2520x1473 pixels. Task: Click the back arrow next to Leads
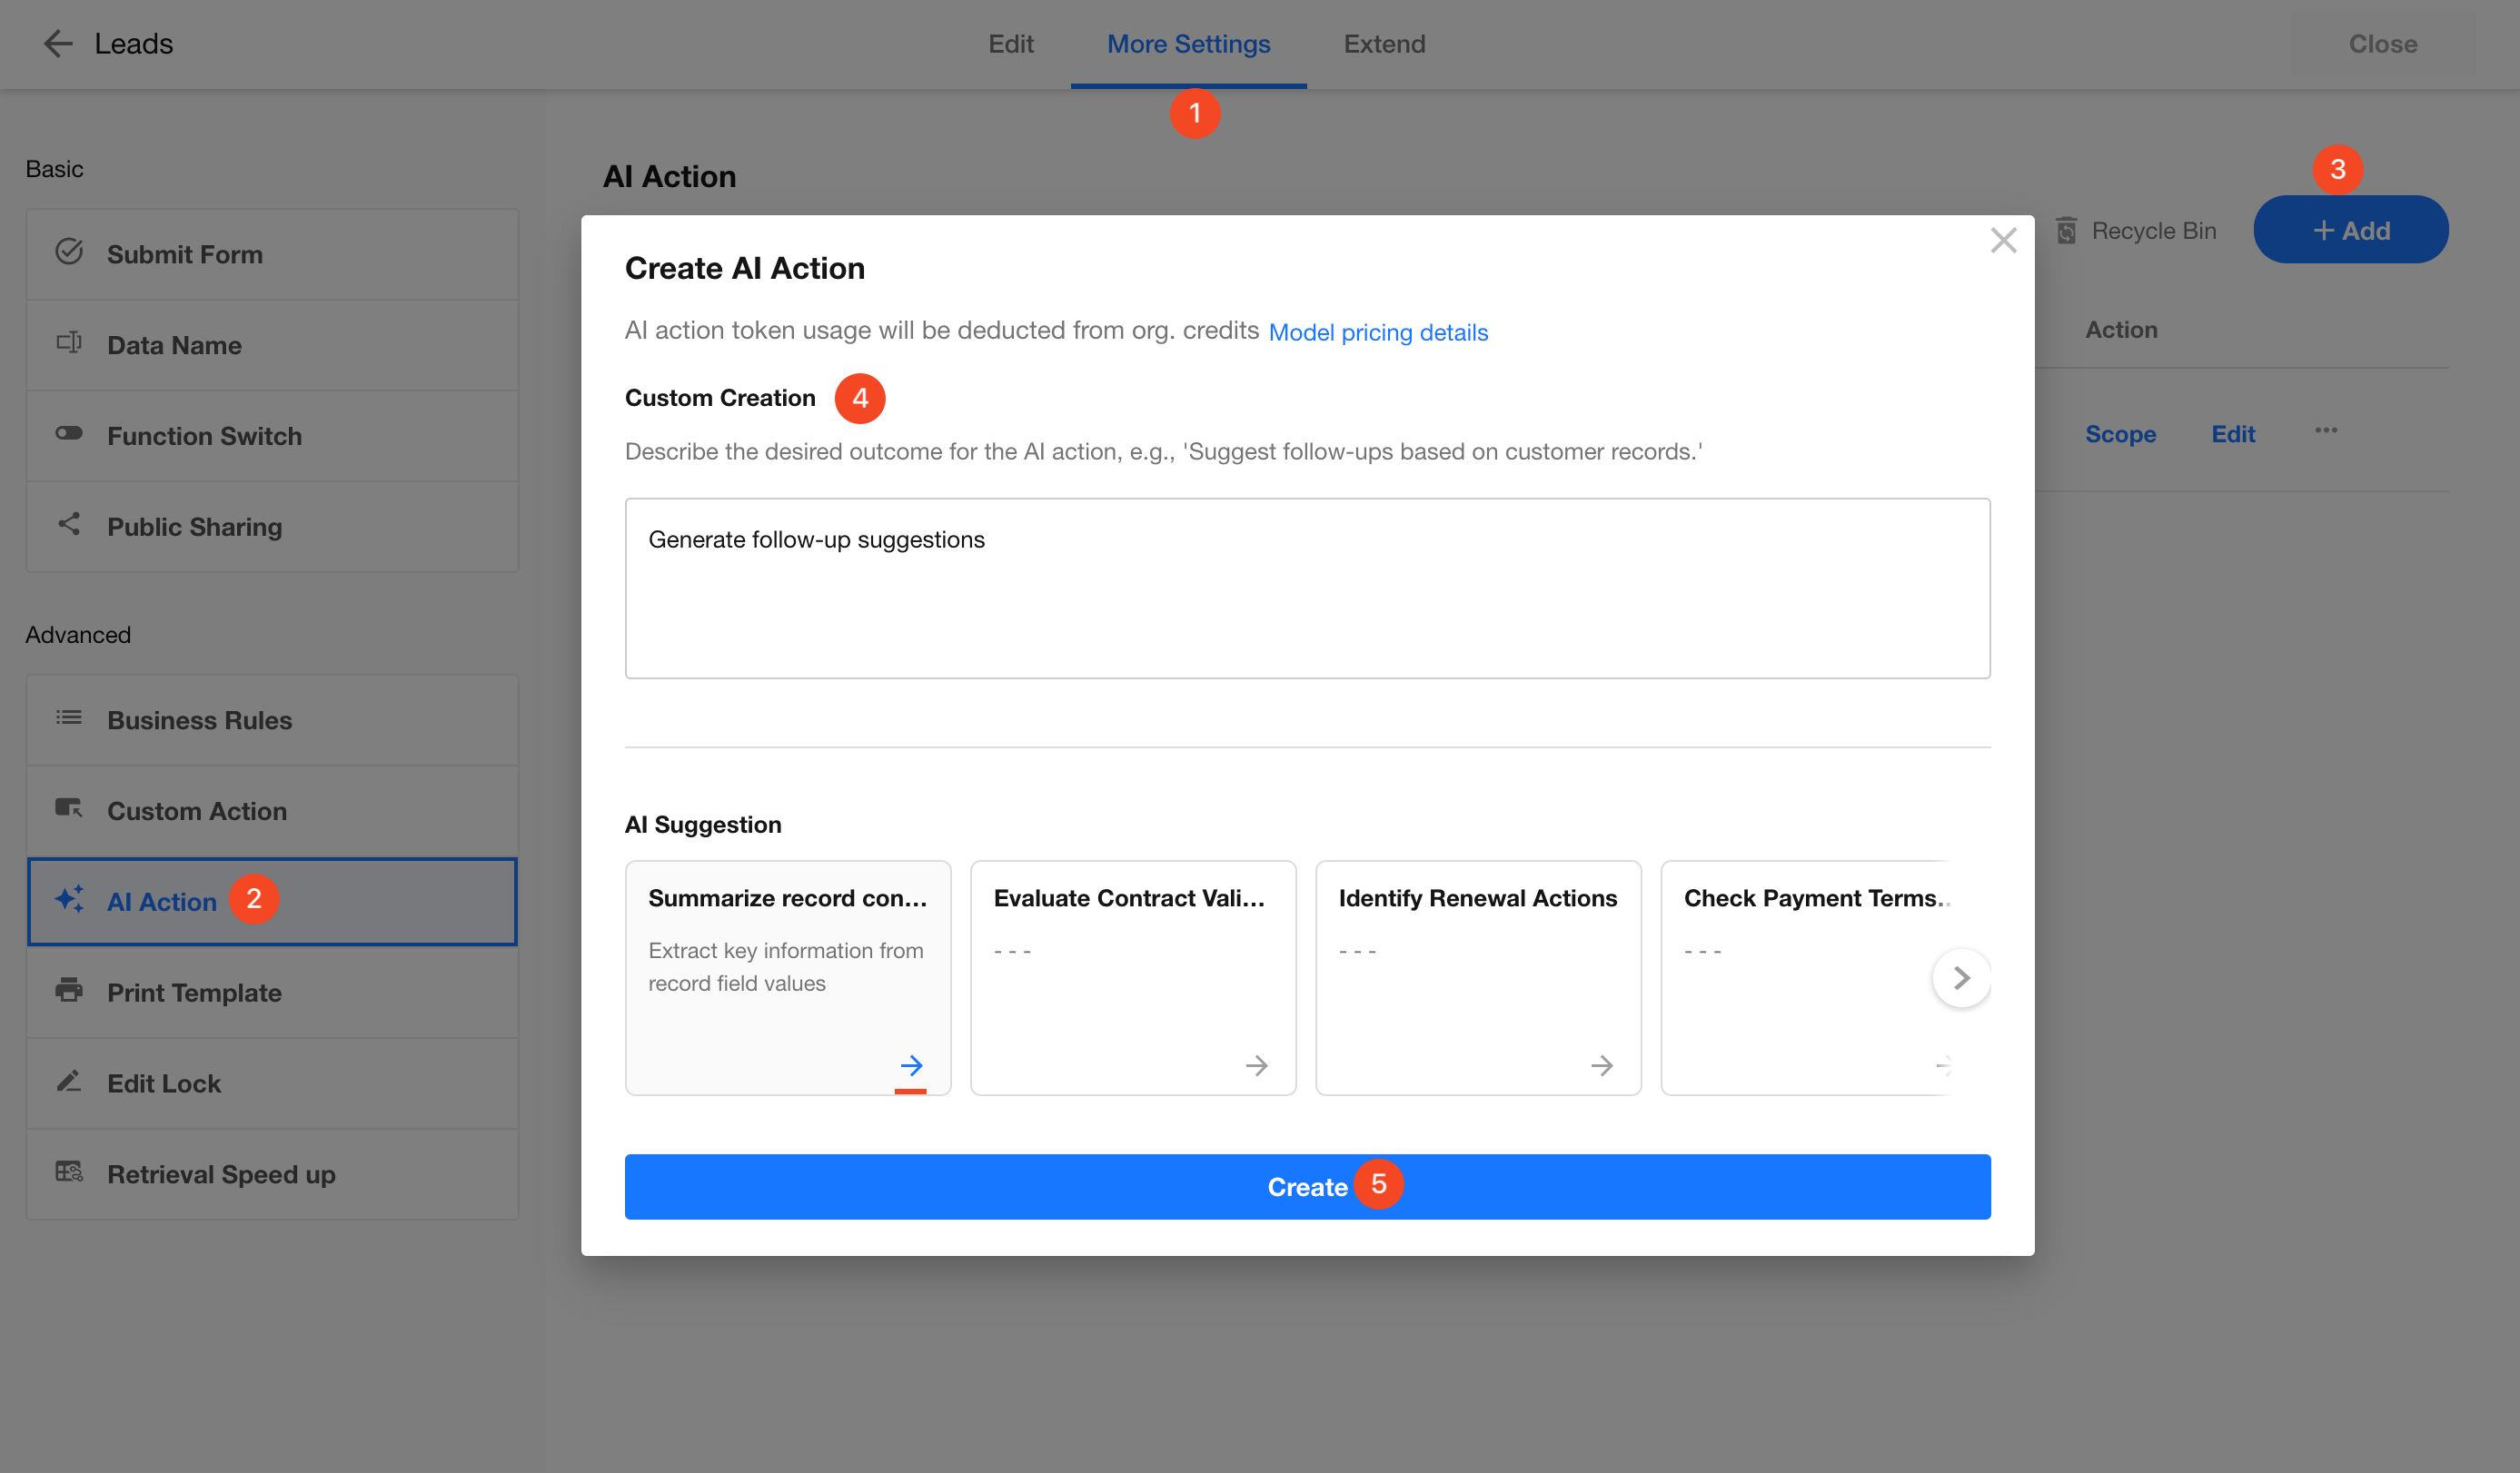click(x=58, y=44)
